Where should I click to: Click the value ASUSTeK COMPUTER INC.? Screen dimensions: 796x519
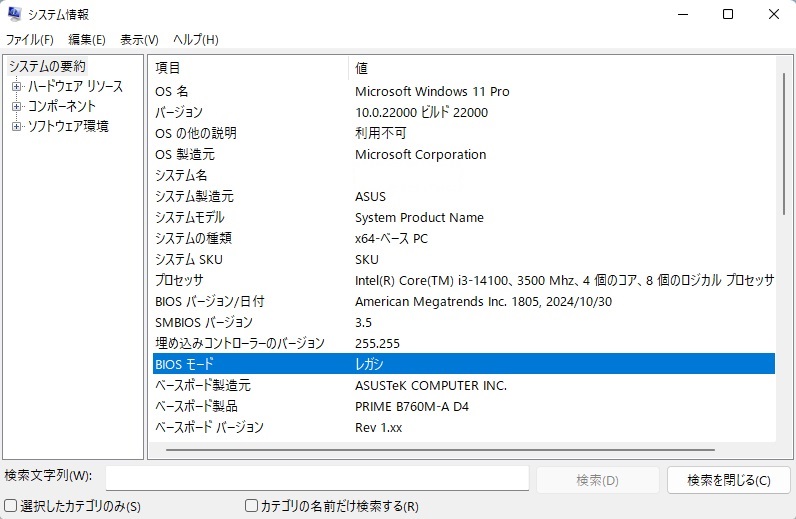pyautogui.click(x=431, y=385)
